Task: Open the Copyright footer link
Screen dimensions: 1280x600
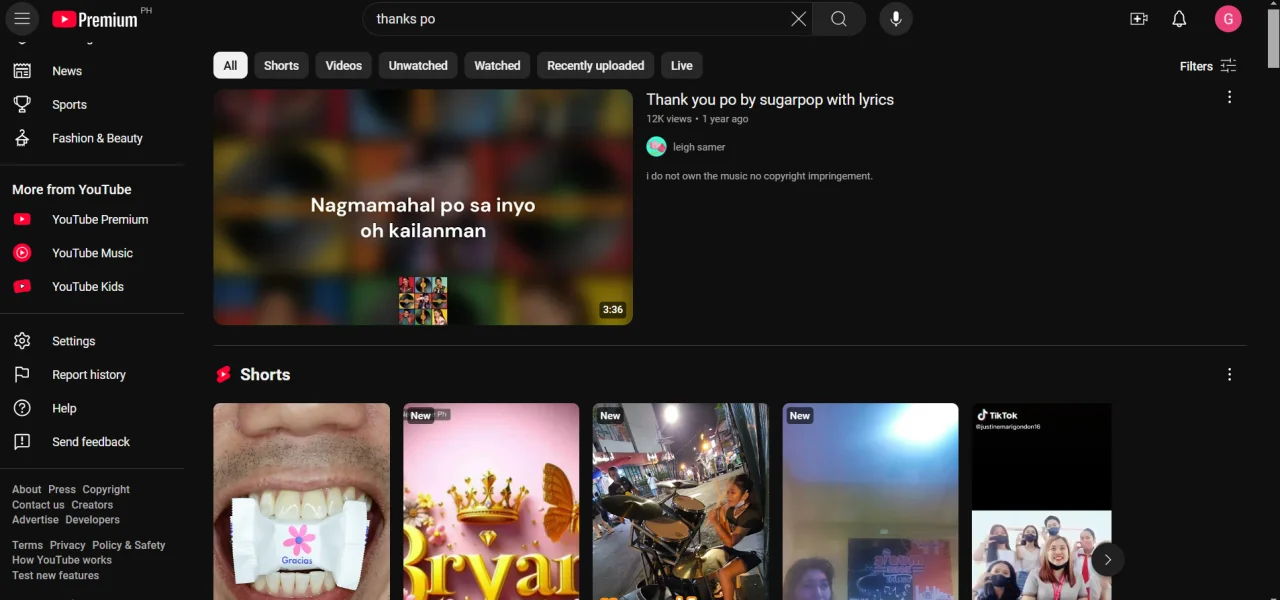Action: click(x=106, y=489)
